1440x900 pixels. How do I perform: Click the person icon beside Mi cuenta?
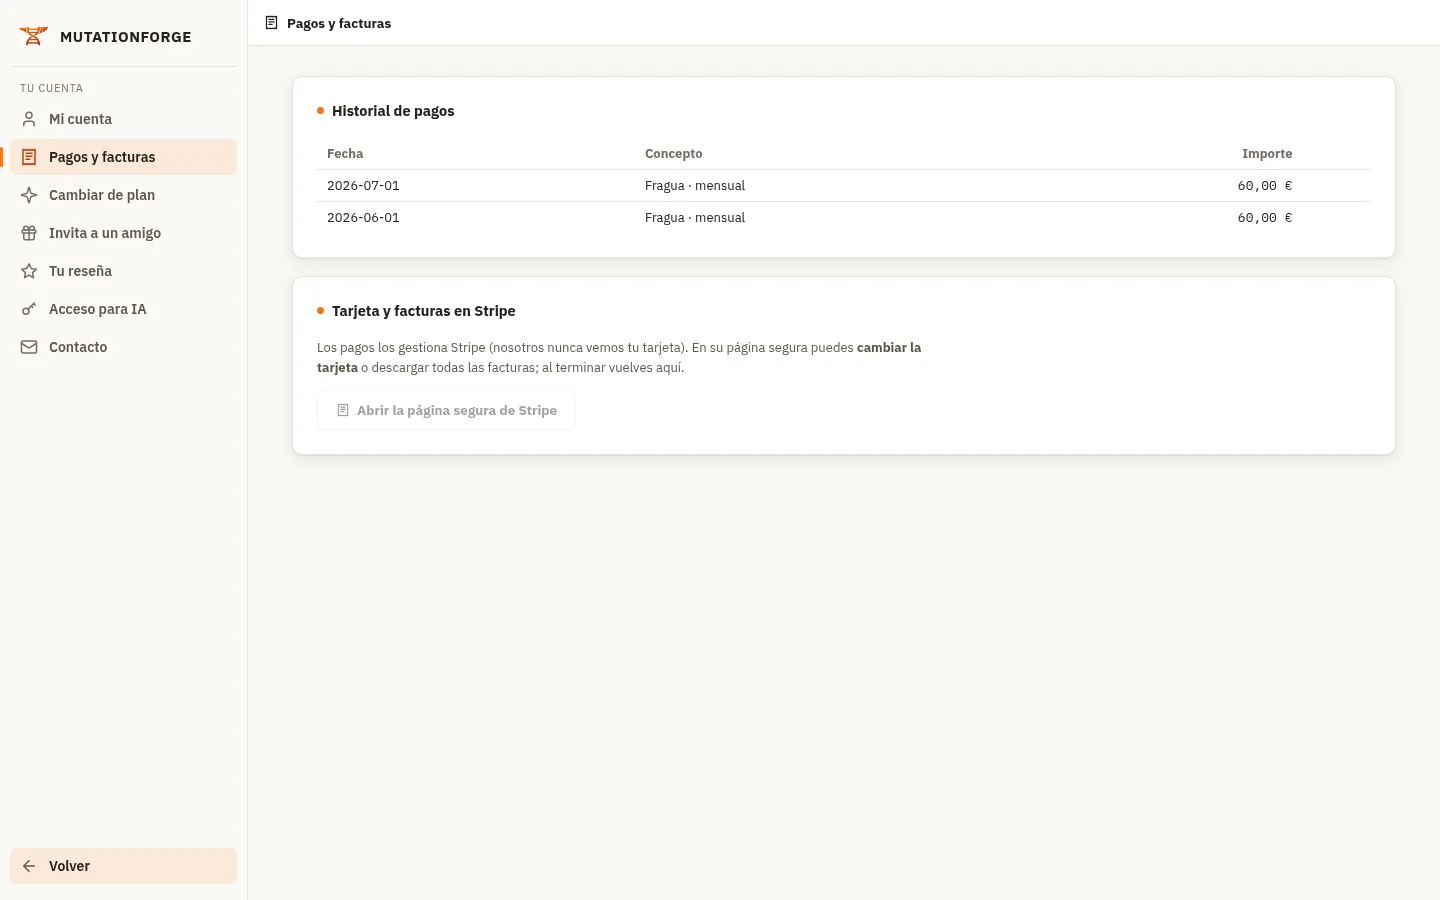(x=29, y=119)
